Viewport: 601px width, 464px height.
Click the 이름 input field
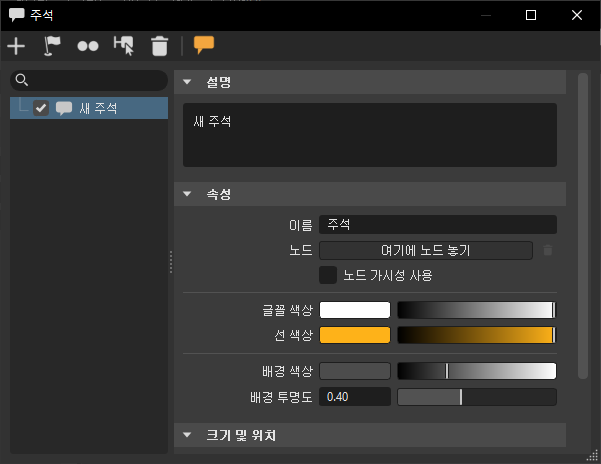coord(438,225)
